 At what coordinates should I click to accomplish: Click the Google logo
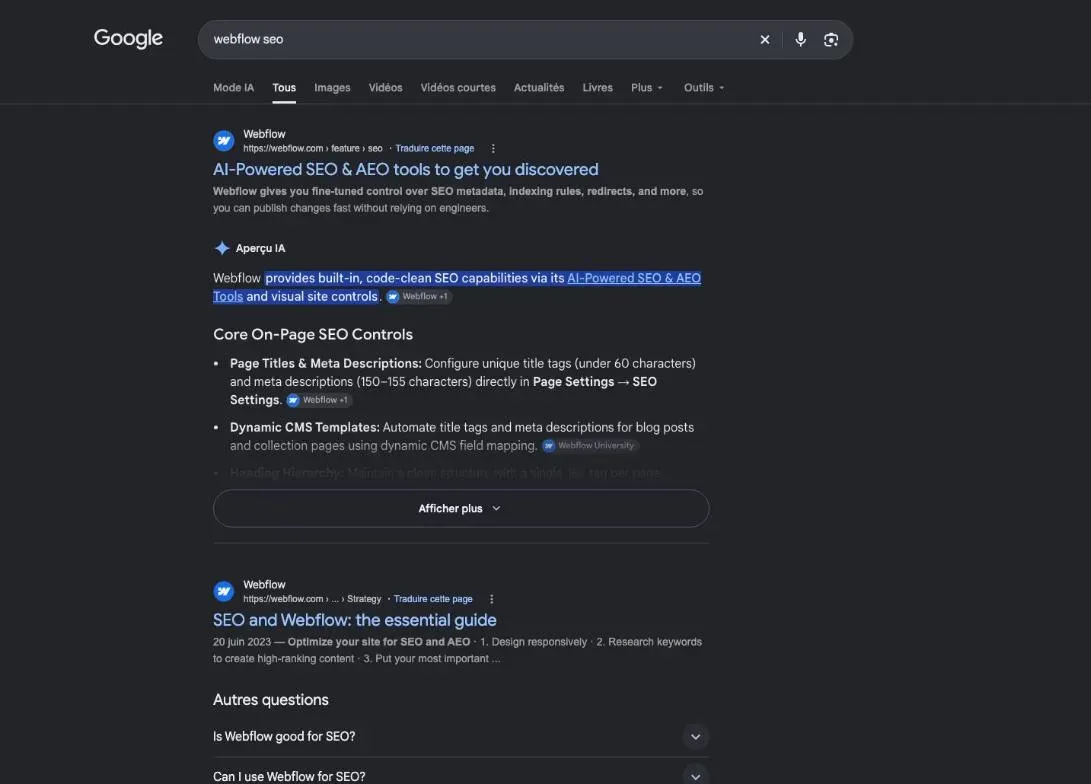click(x=128, y=38)
